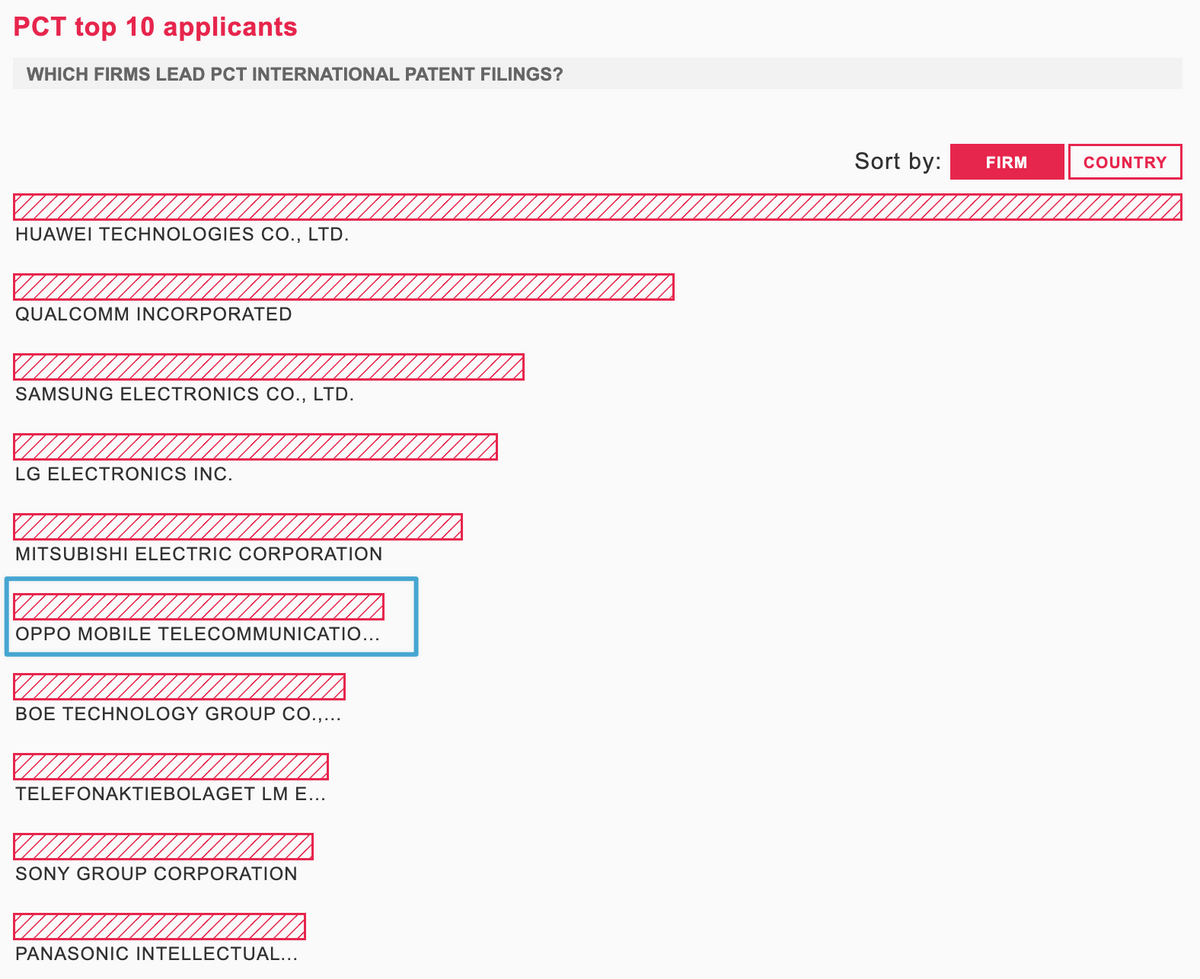Image resolution: width=1200 pixels, height=979 pixels.
Task: Select the LG Electronics bar
Action: point(255,446)
